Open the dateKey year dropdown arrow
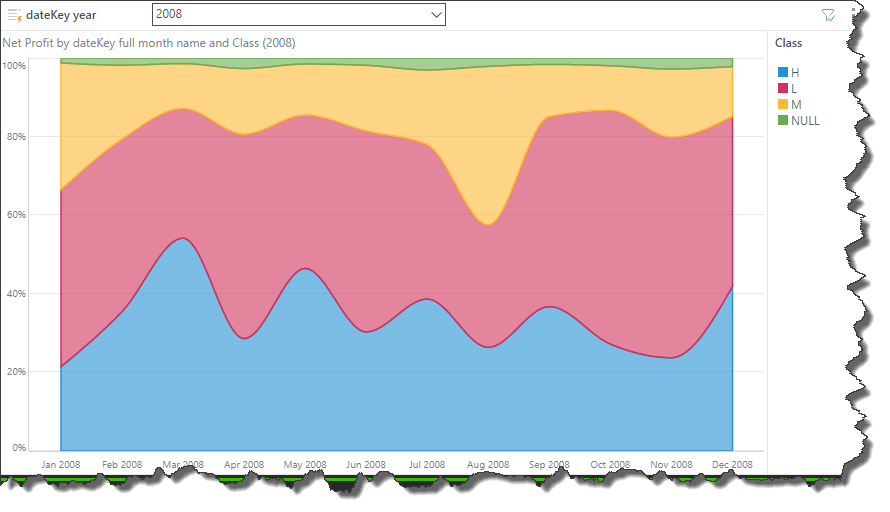 435,15
